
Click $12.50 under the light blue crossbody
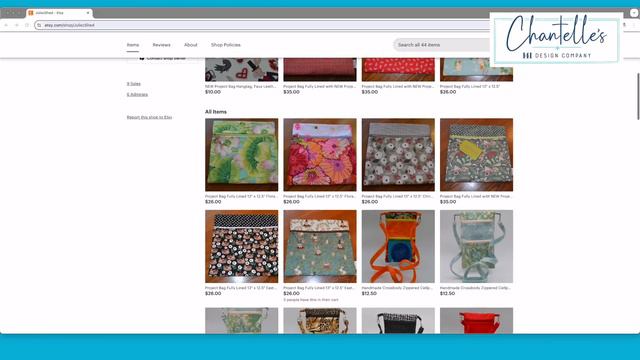point(447,293)
